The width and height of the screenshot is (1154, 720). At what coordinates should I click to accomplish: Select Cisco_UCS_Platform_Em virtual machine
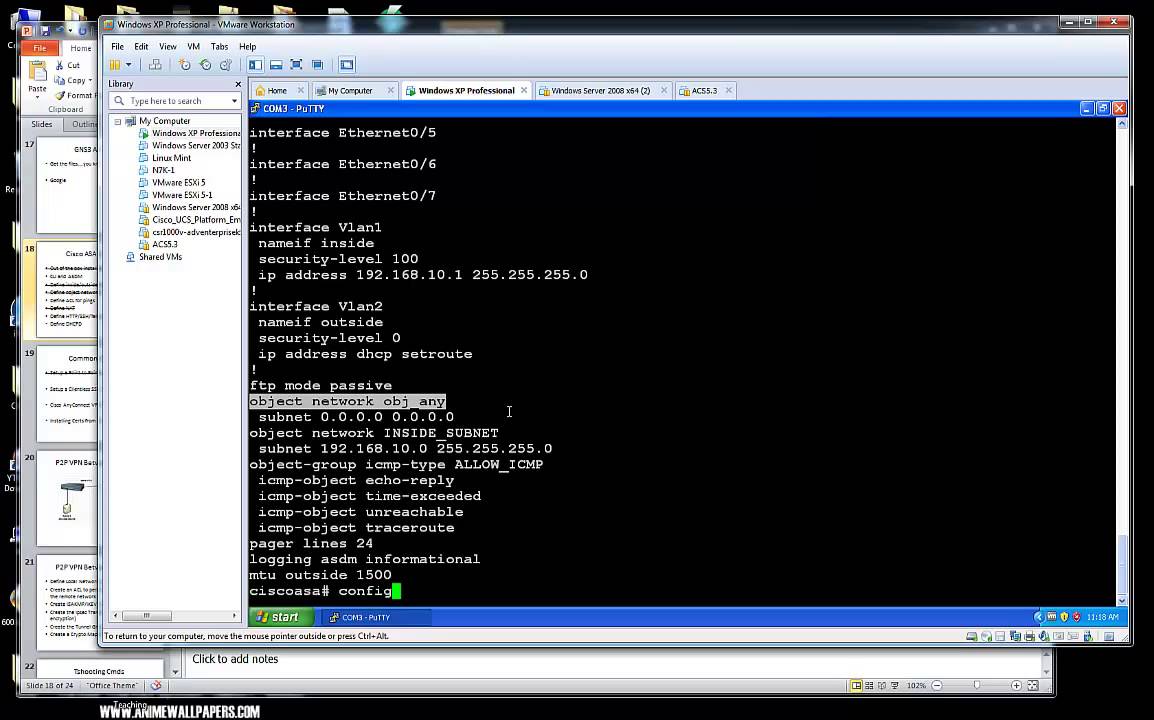[x=190, y=219]
